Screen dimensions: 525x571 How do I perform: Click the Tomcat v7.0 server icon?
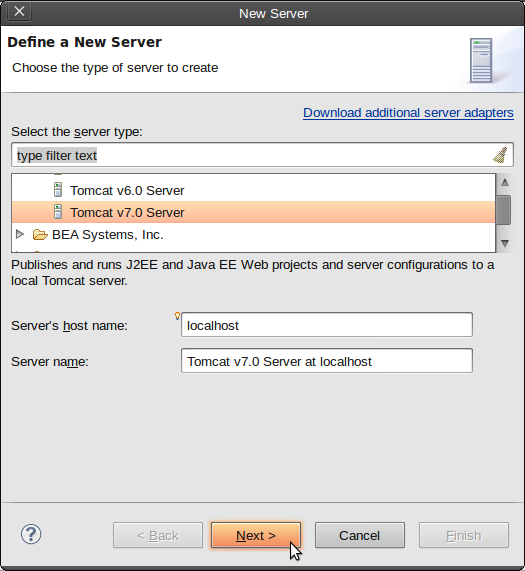click(x=58, y=212)
